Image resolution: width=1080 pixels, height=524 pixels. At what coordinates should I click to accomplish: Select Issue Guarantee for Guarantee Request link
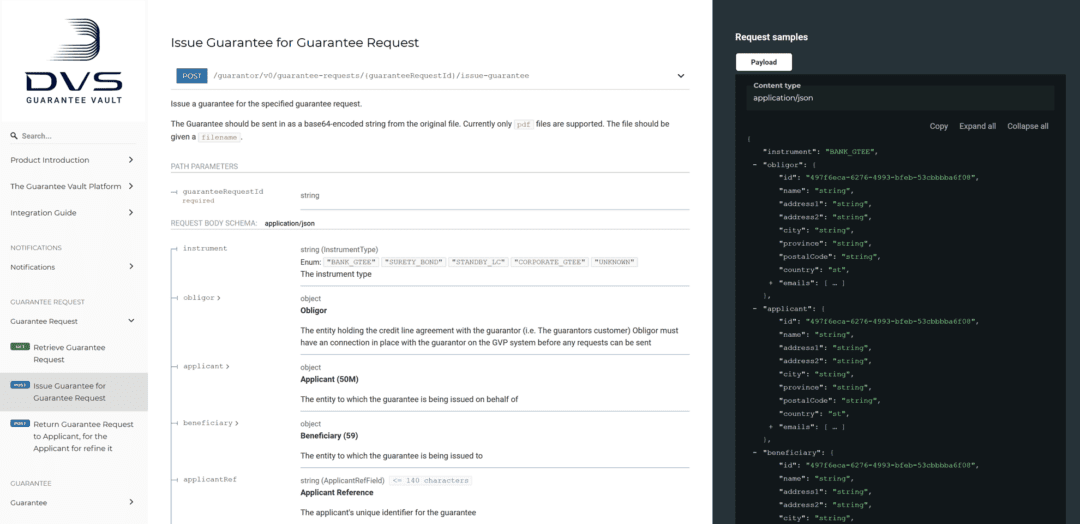[x=70, y=392]
